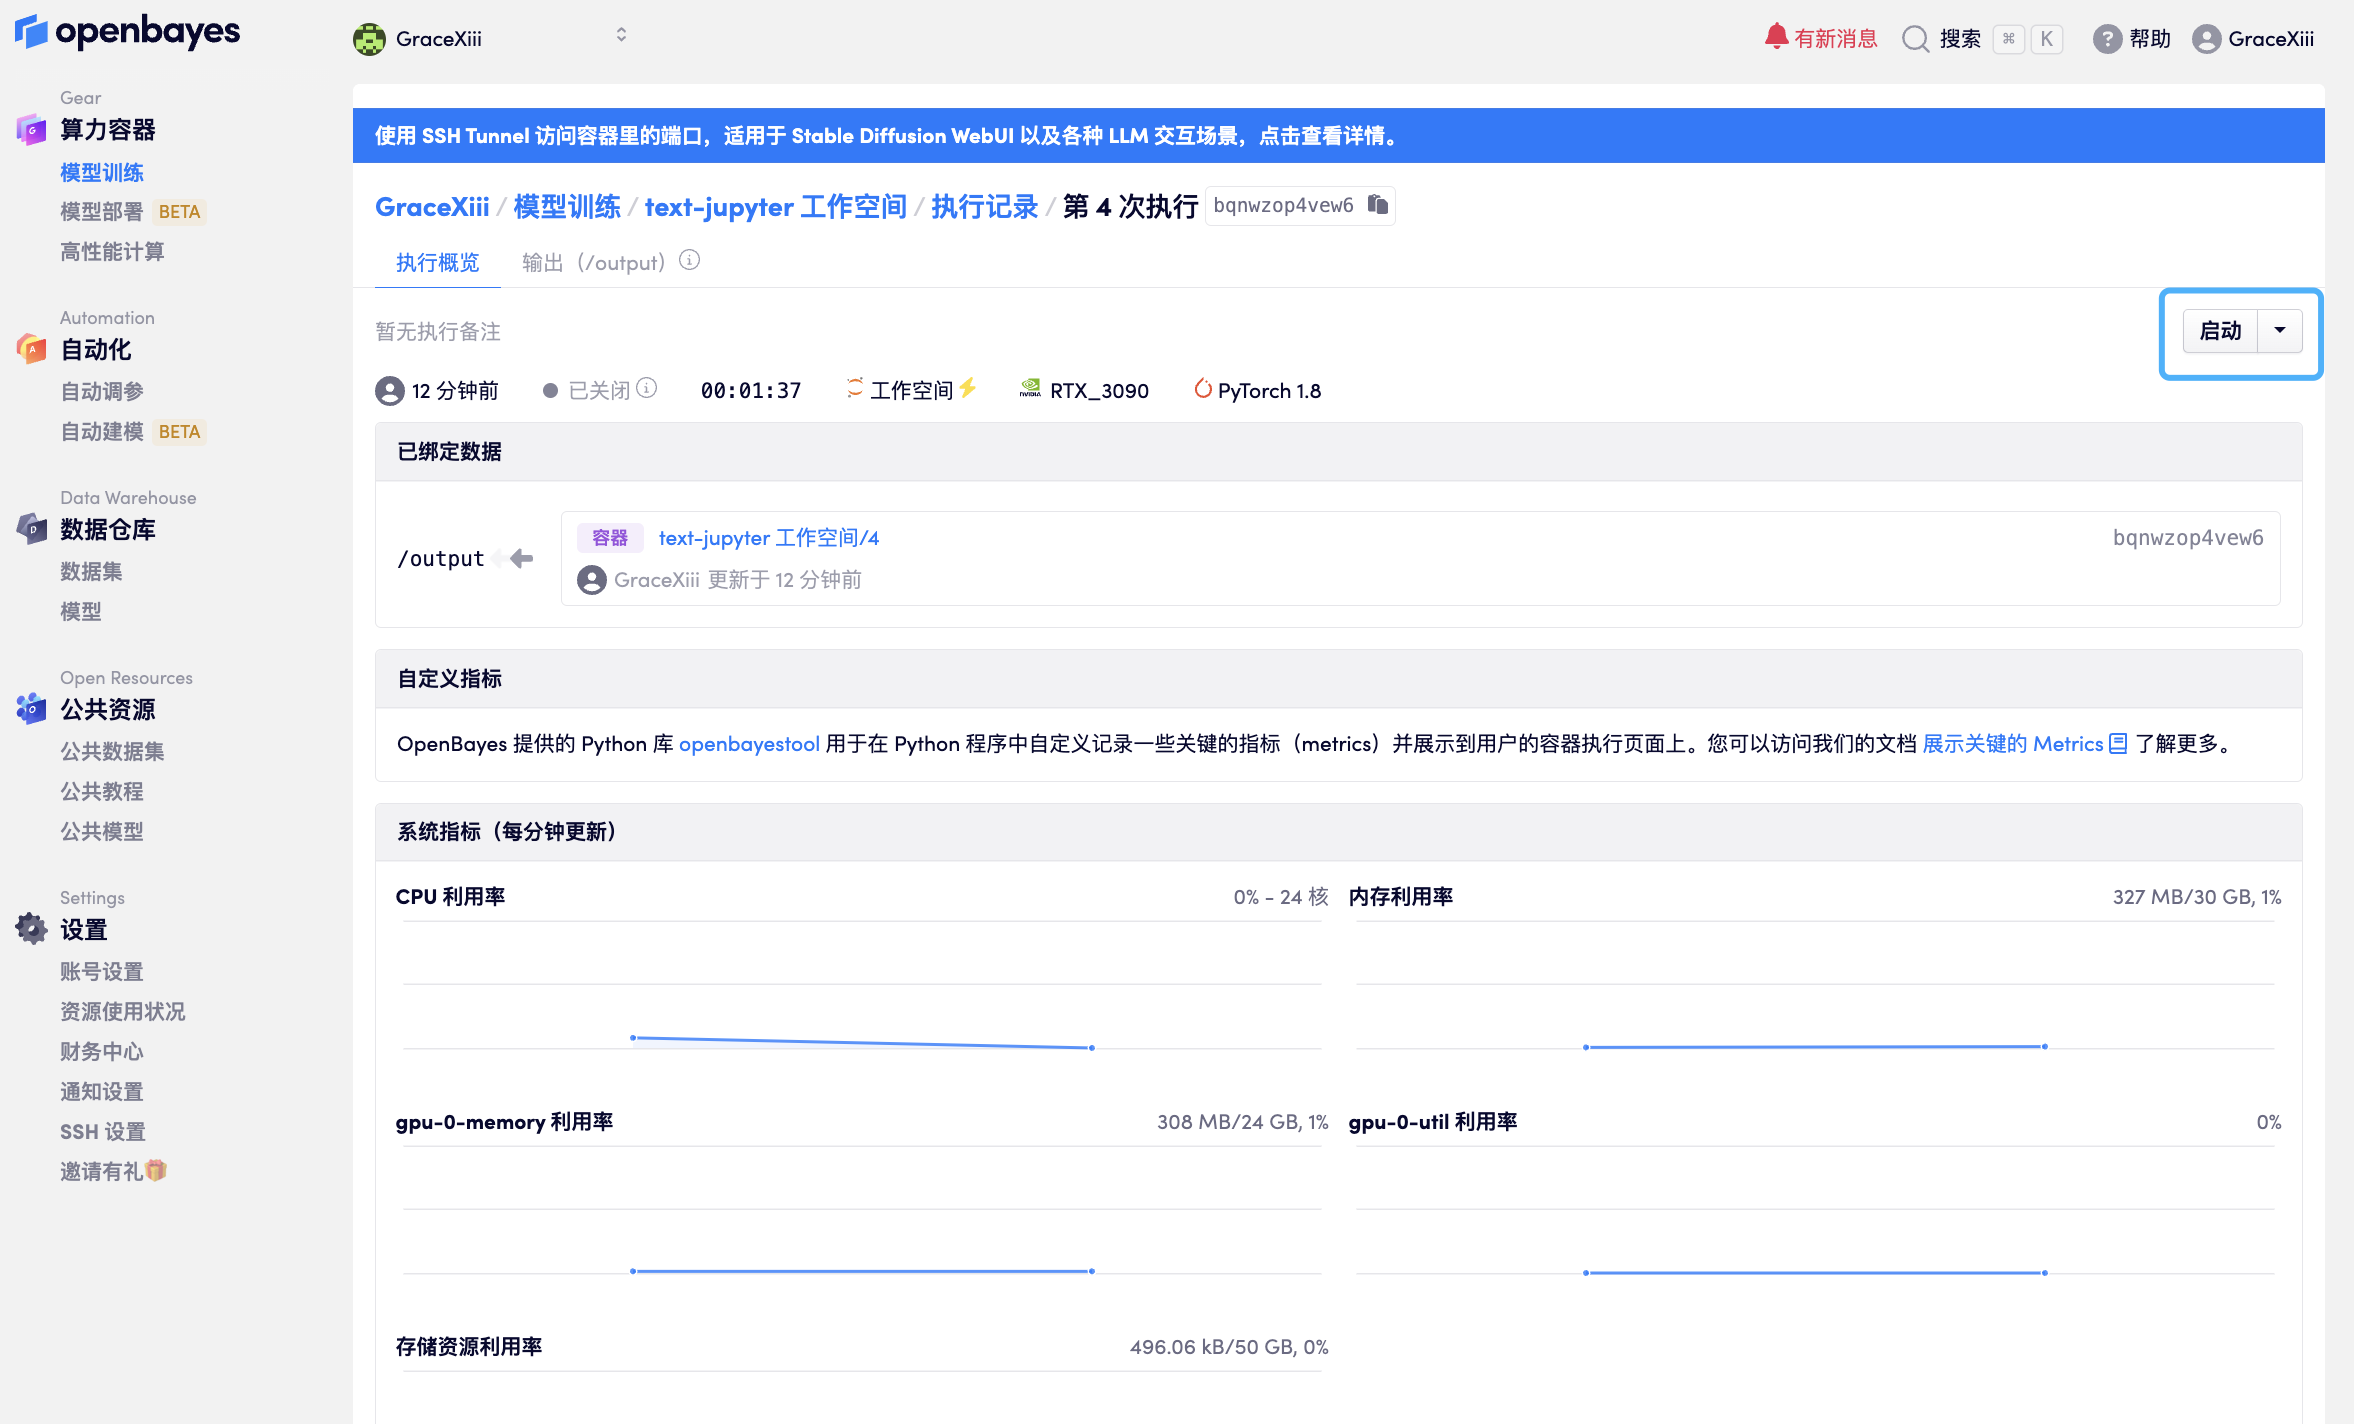Click the help question mark icon
This screenshot has width=2354, height=1424.
pyautogui.click(x=2107, y=39)
